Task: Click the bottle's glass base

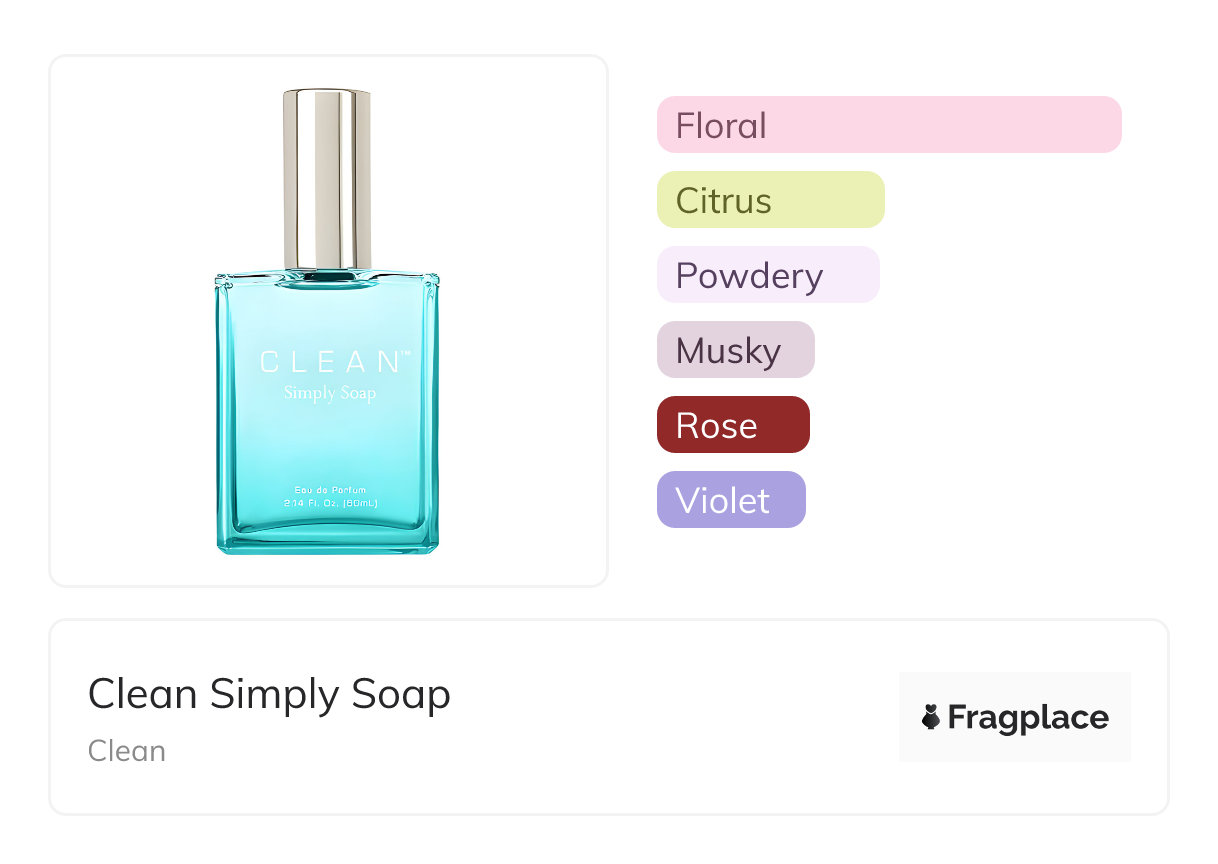Action: coord(327,538)
